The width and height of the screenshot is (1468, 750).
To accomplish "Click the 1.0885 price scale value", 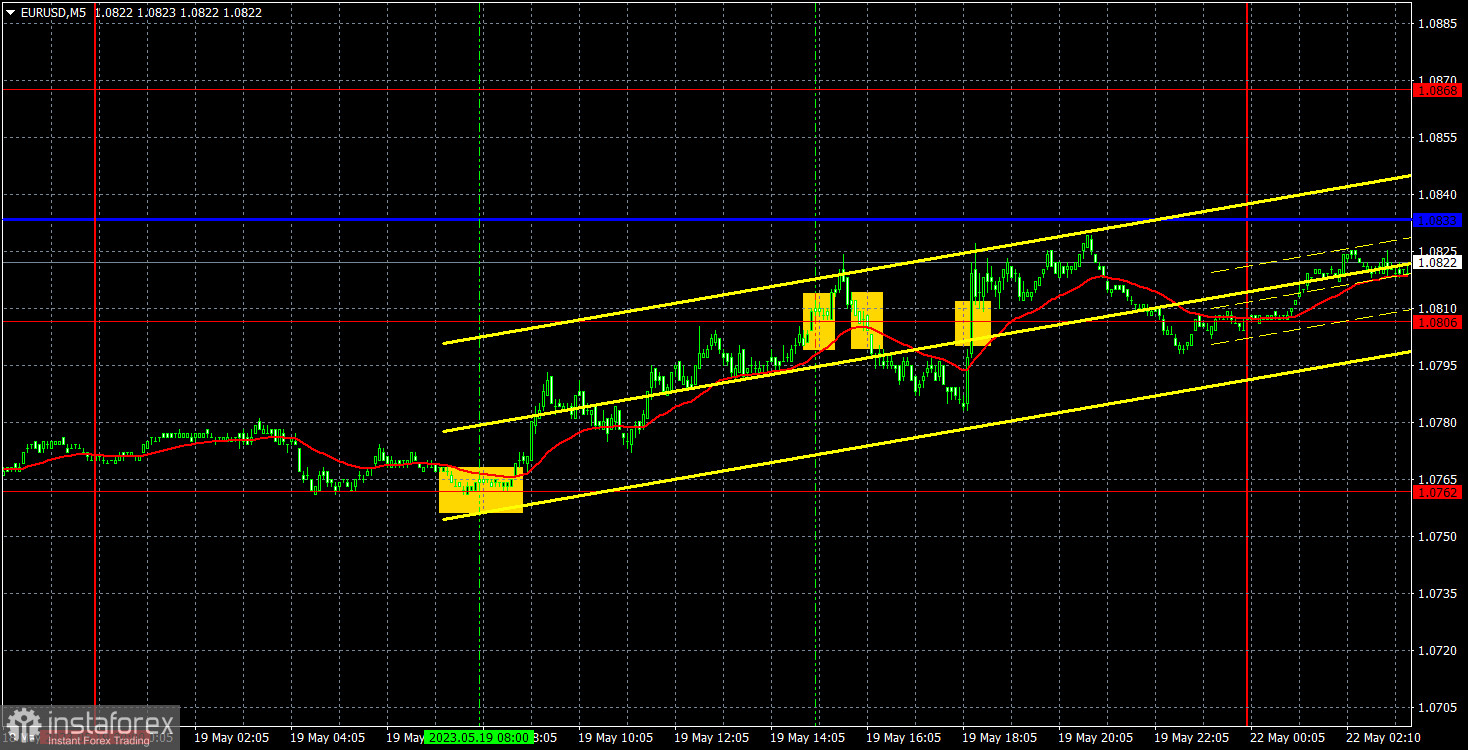I will point(1438,23).
